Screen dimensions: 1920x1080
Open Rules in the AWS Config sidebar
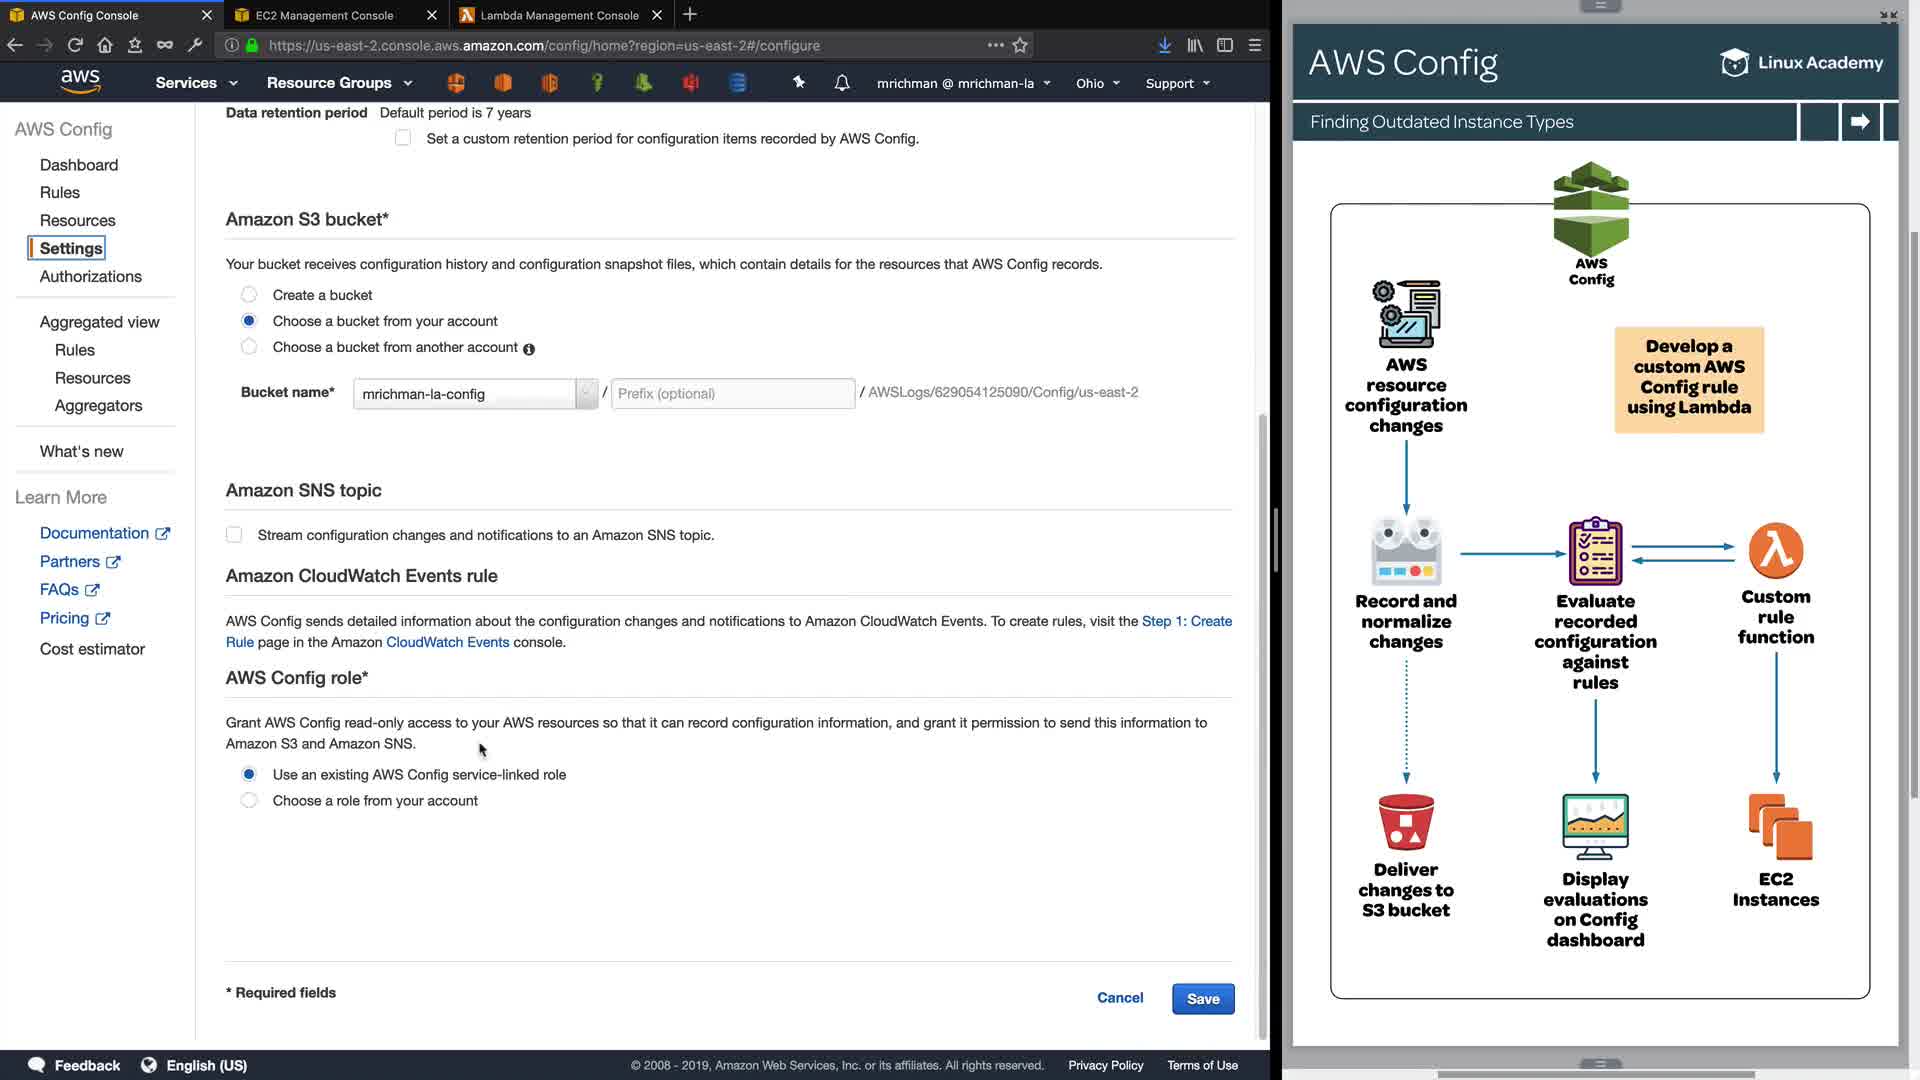(60, 192)
